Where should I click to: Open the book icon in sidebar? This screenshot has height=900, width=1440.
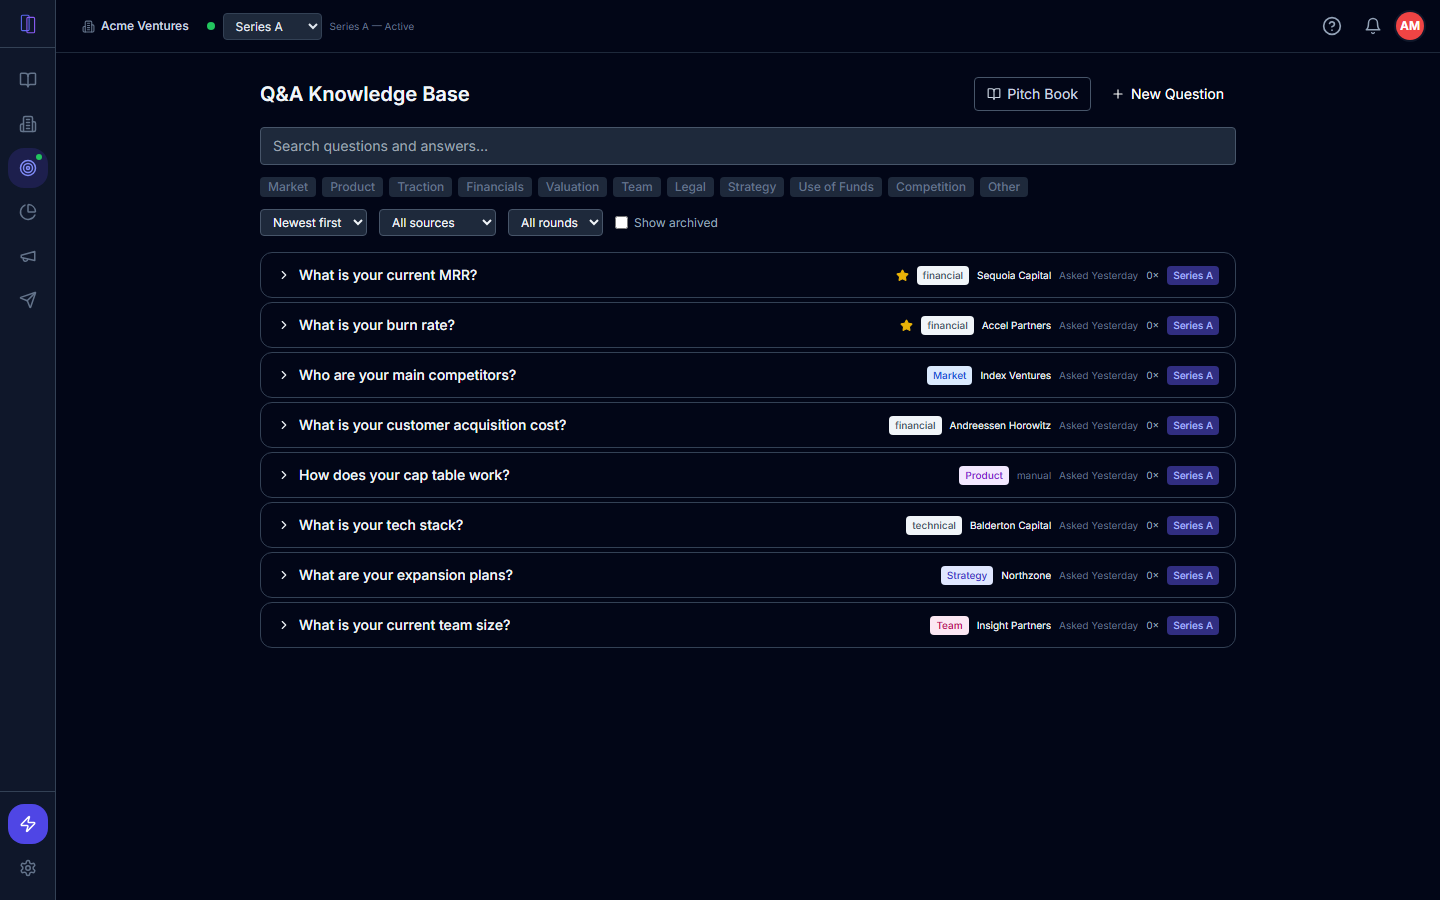28,80
